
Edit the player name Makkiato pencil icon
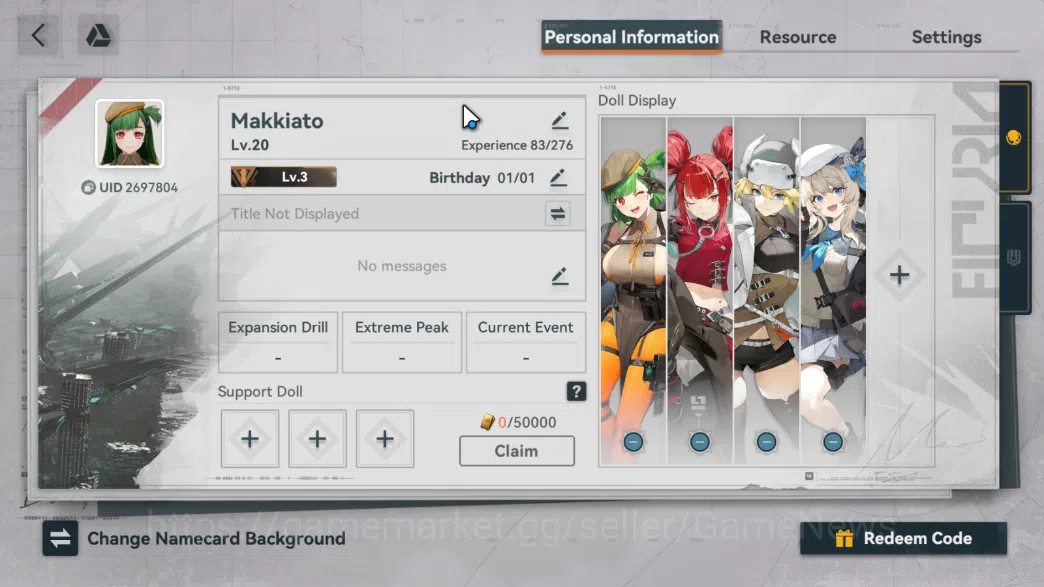559,120
